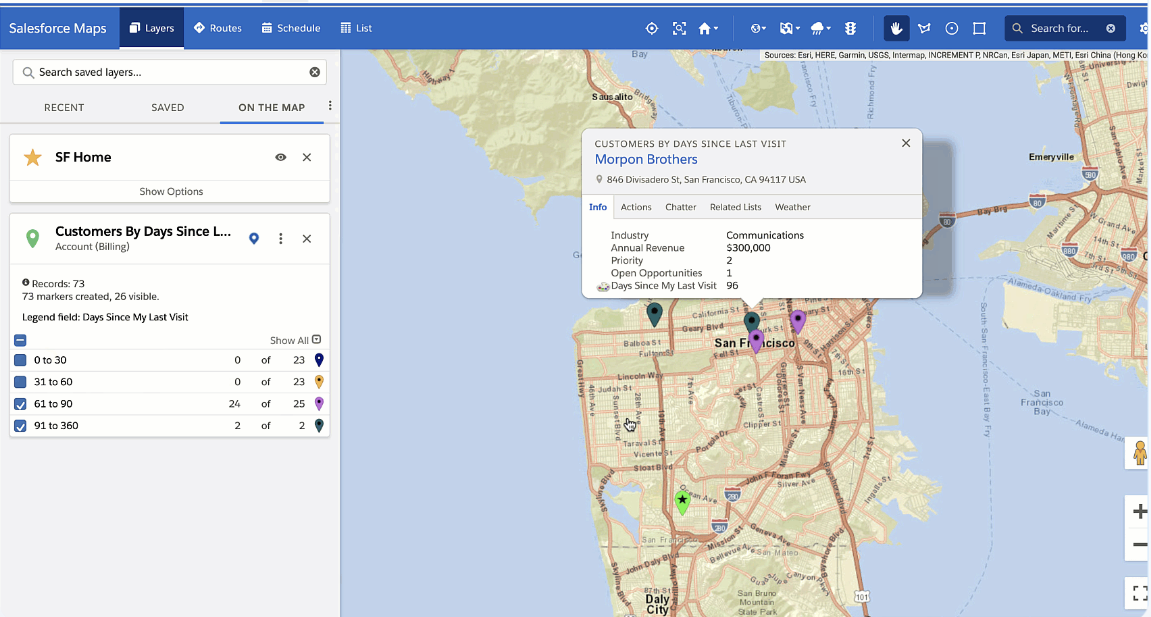The image size is (1151, 617).
Task: Click Show Options under SF Home
Action: (171, 191)
